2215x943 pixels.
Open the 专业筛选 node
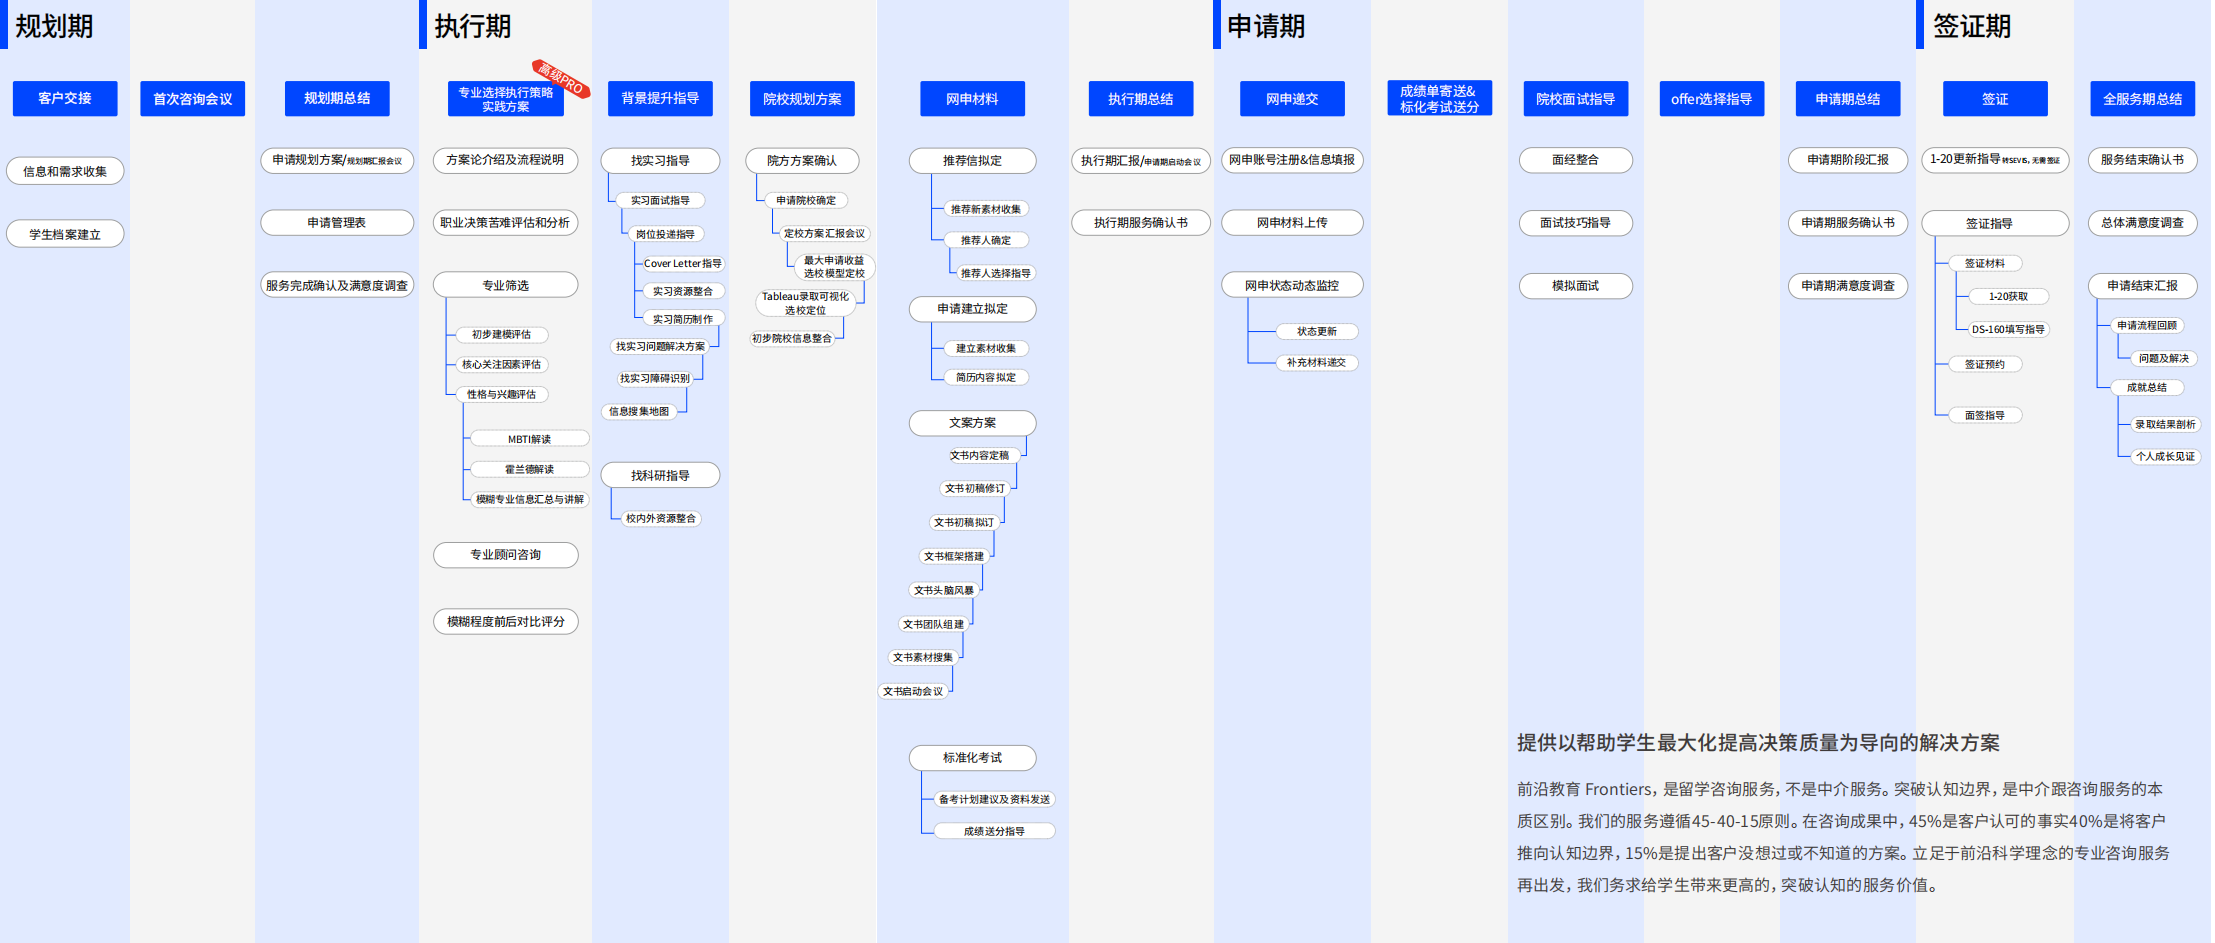[x=505, y=285]
